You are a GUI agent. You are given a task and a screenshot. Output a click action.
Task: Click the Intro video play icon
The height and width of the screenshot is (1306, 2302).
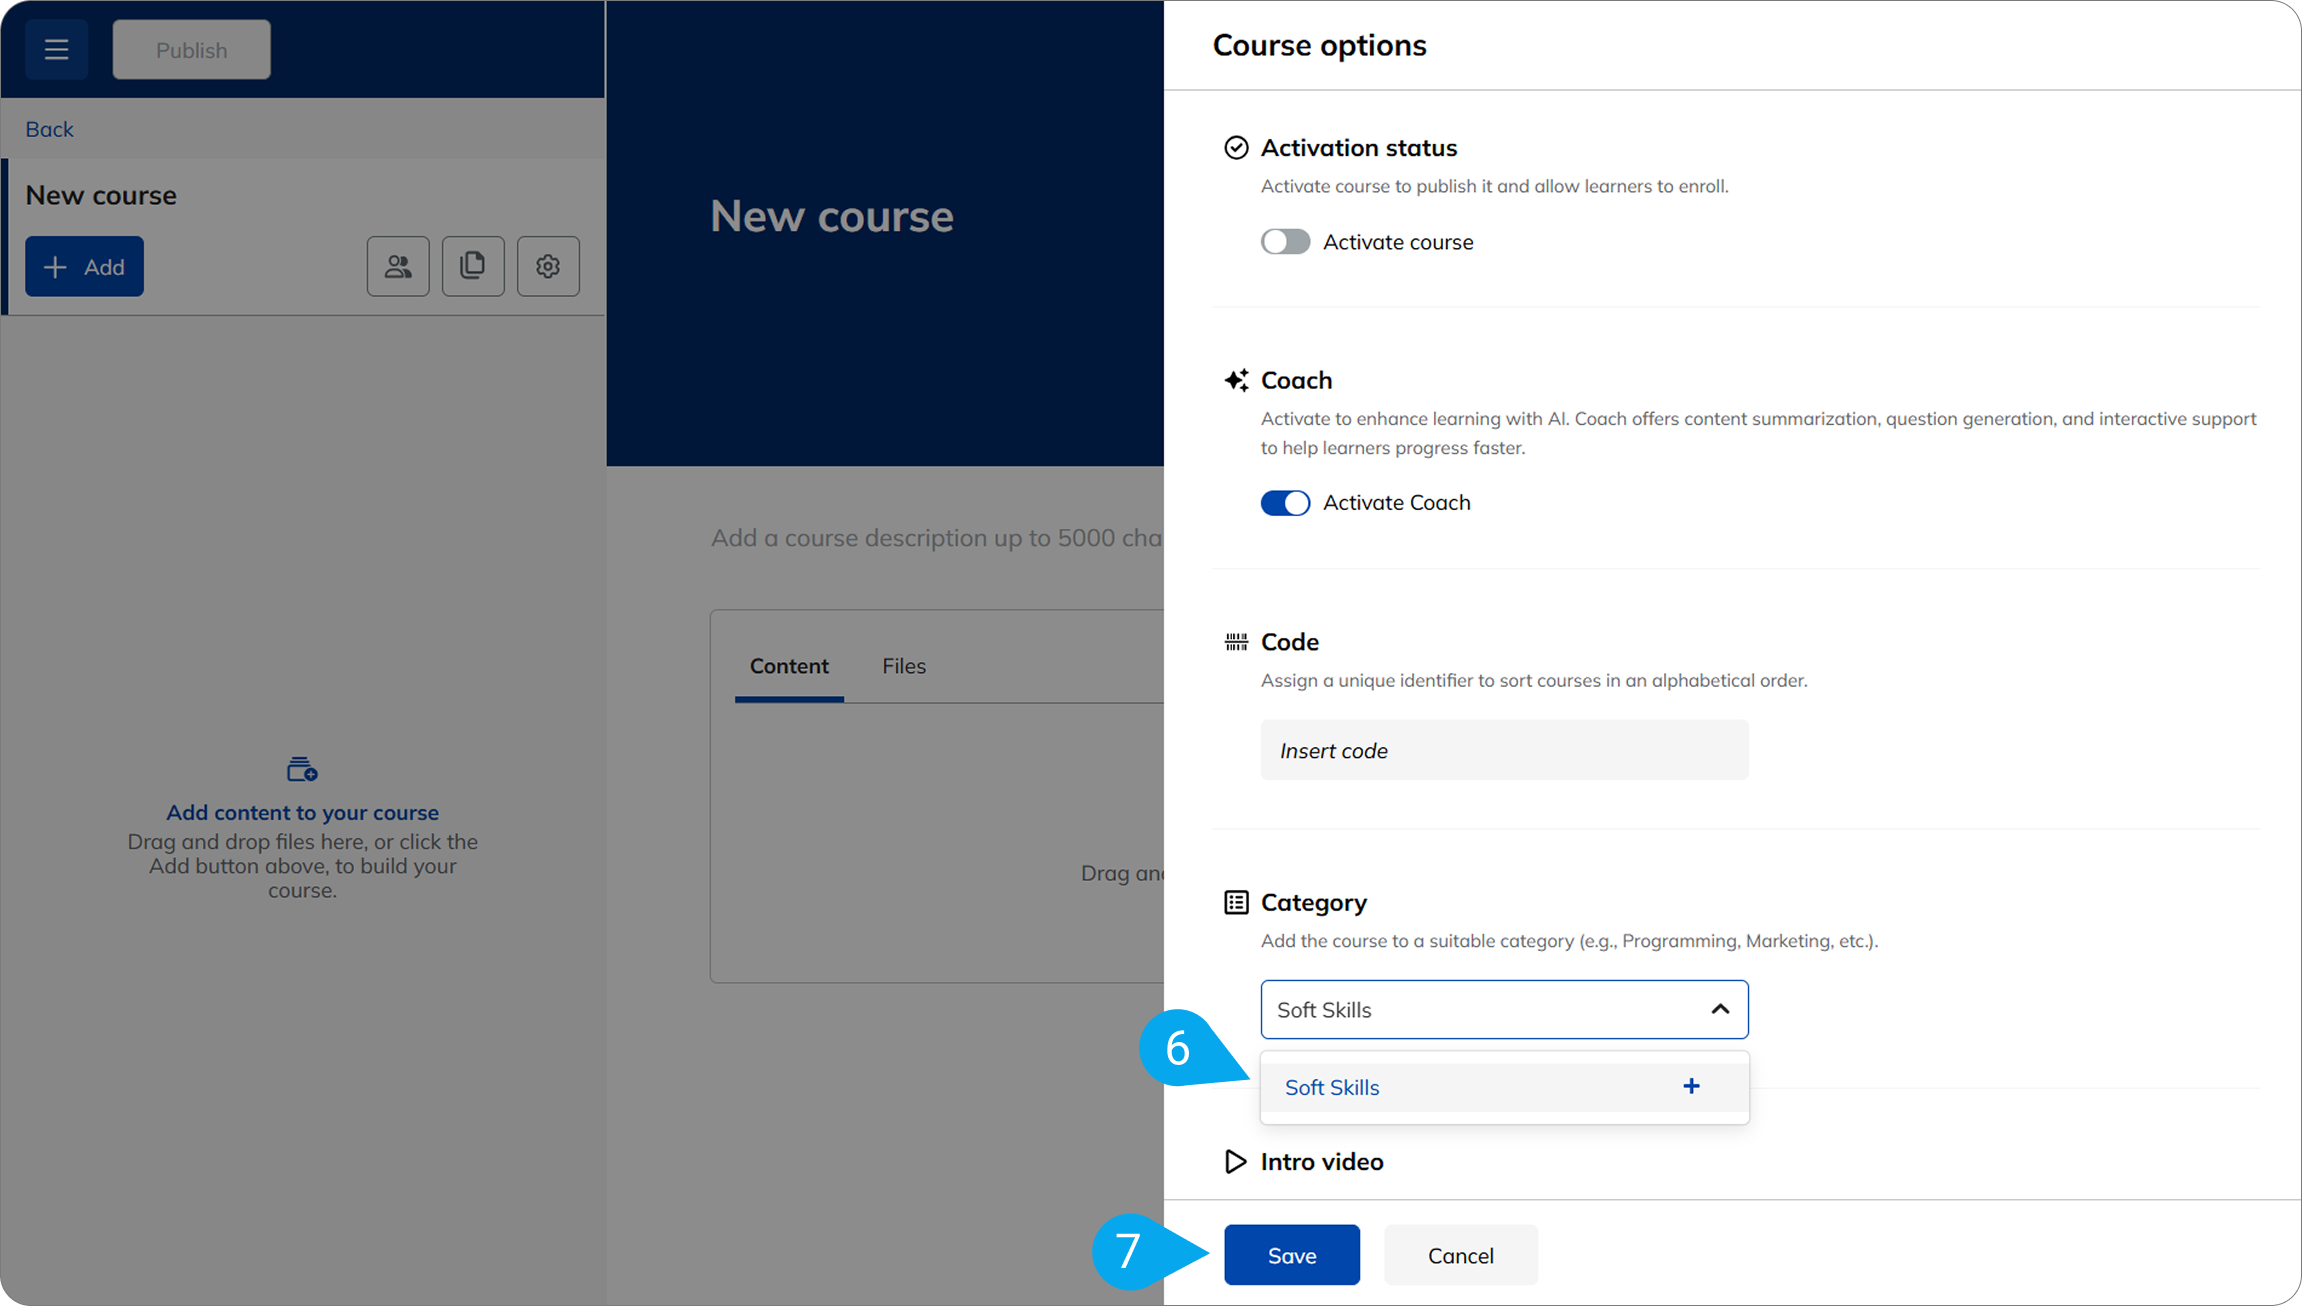tap(1236, 1161)
